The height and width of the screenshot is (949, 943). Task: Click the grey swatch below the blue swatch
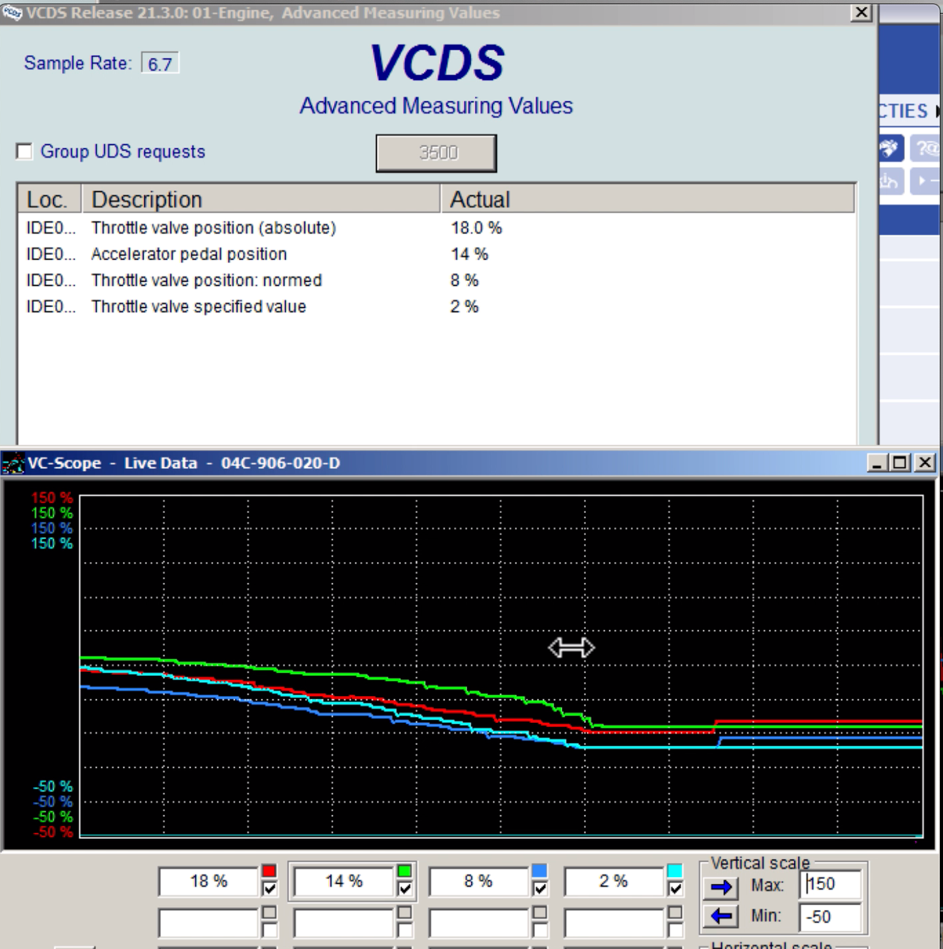(x=539, y=913)
